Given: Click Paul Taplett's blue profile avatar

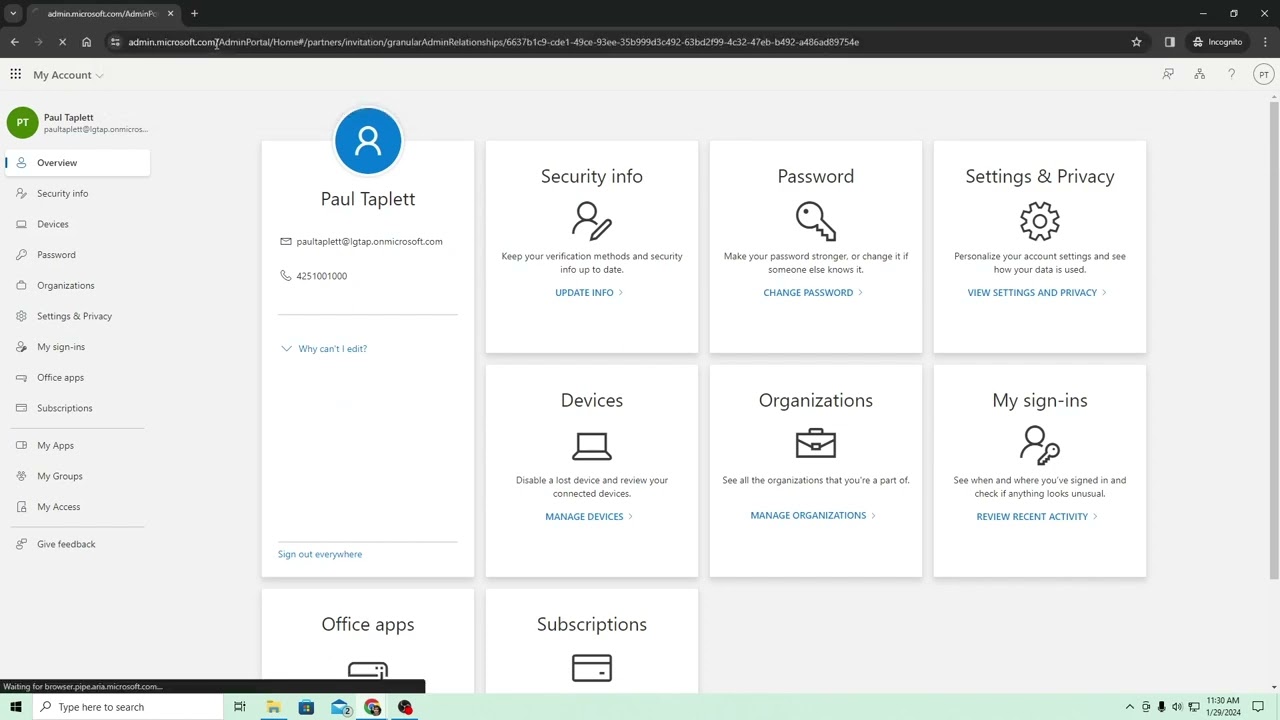Looking at the screenshot, I should click(x=368, y=141).
